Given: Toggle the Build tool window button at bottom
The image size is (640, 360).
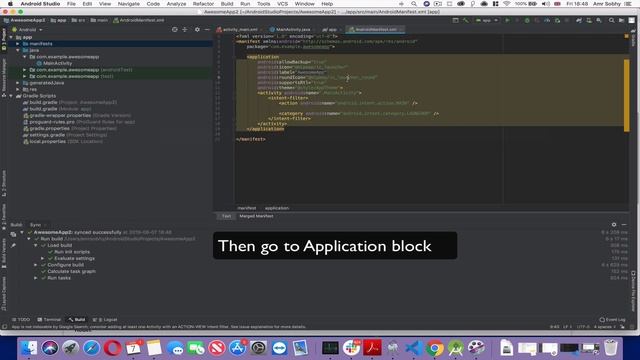Looking at the screenshot, I should click(77, 320).
